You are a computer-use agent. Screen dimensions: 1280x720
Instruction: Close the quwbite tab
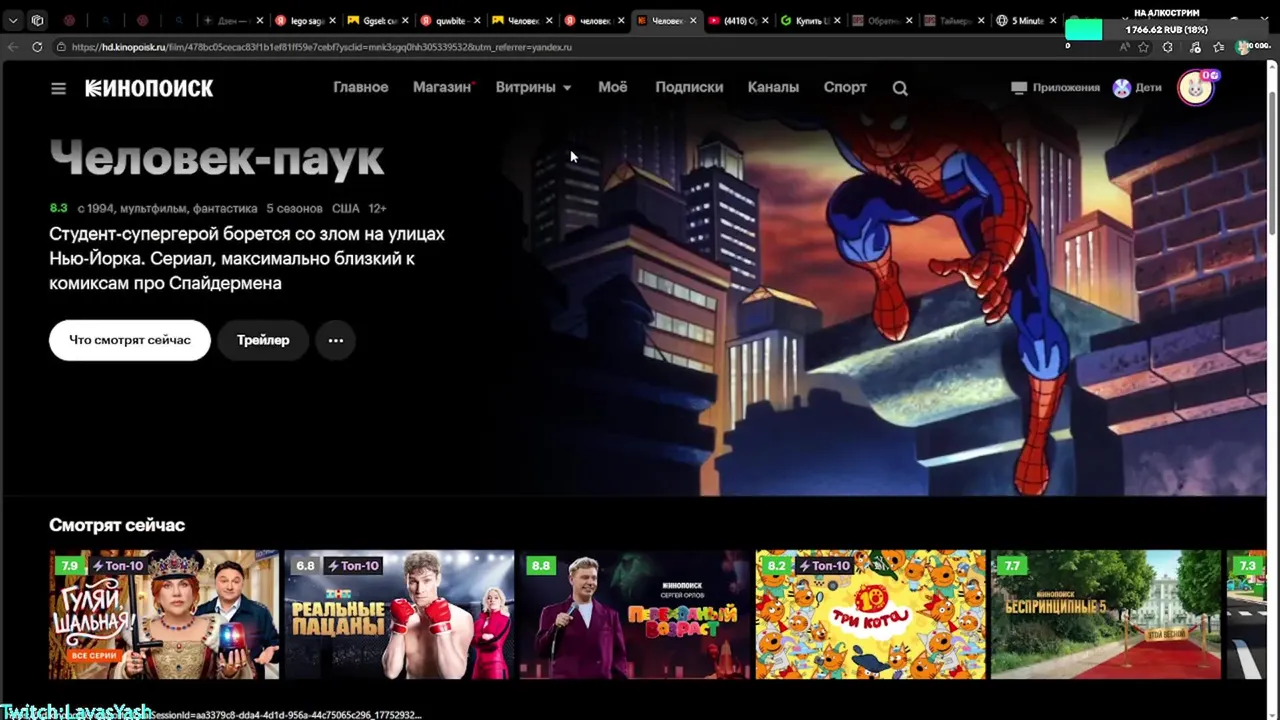[477, 20]
